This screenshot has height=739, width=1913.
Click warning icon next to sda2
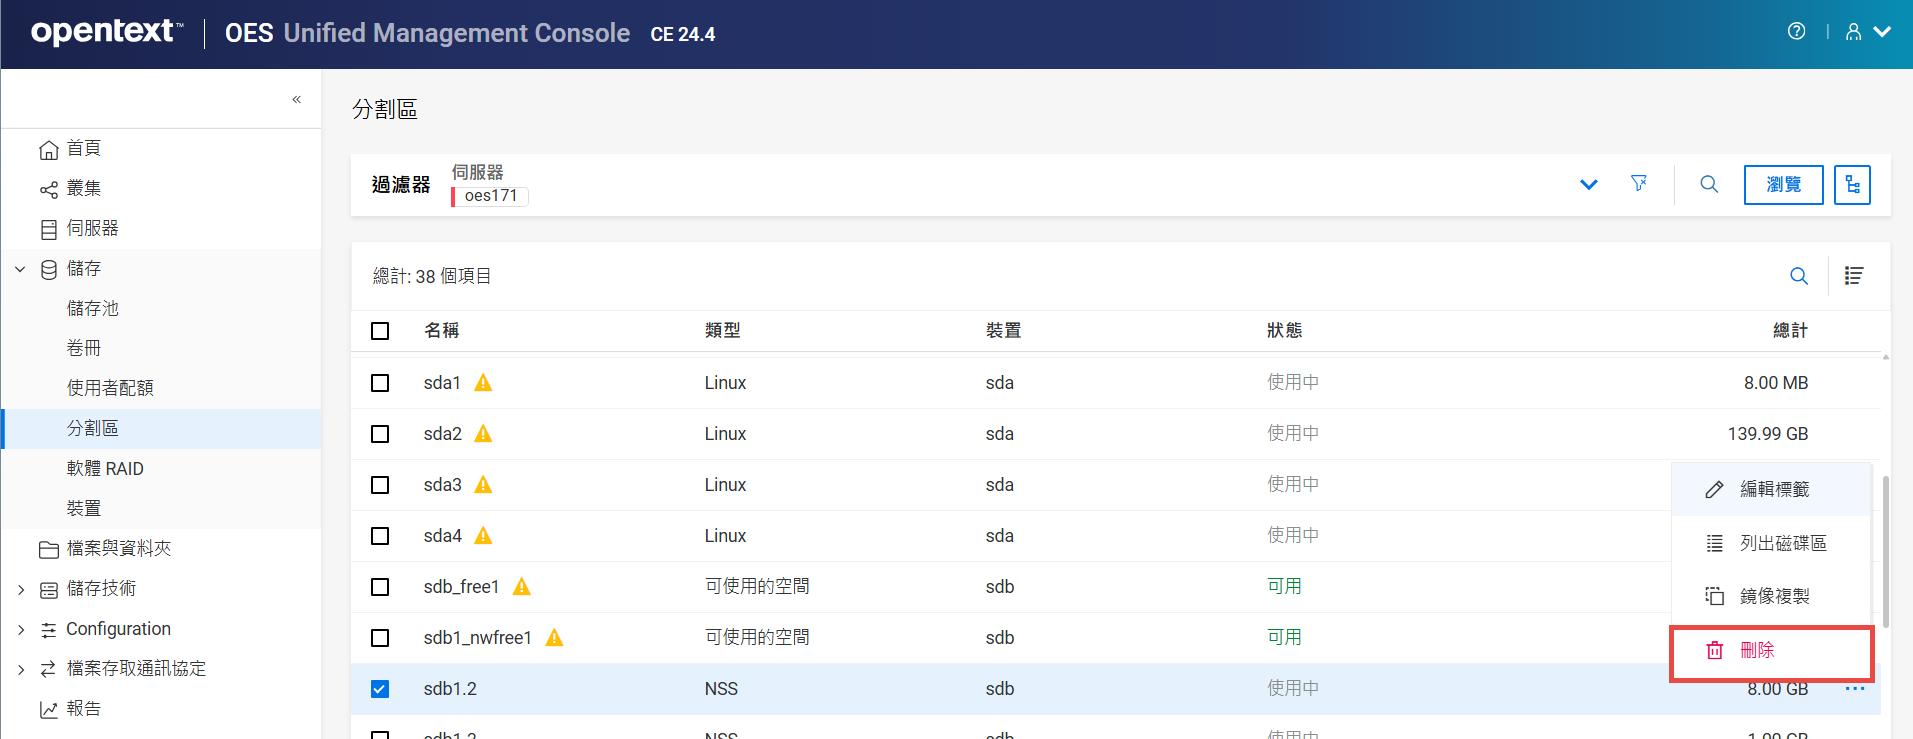pyautogui.click(x=483, y=433)
